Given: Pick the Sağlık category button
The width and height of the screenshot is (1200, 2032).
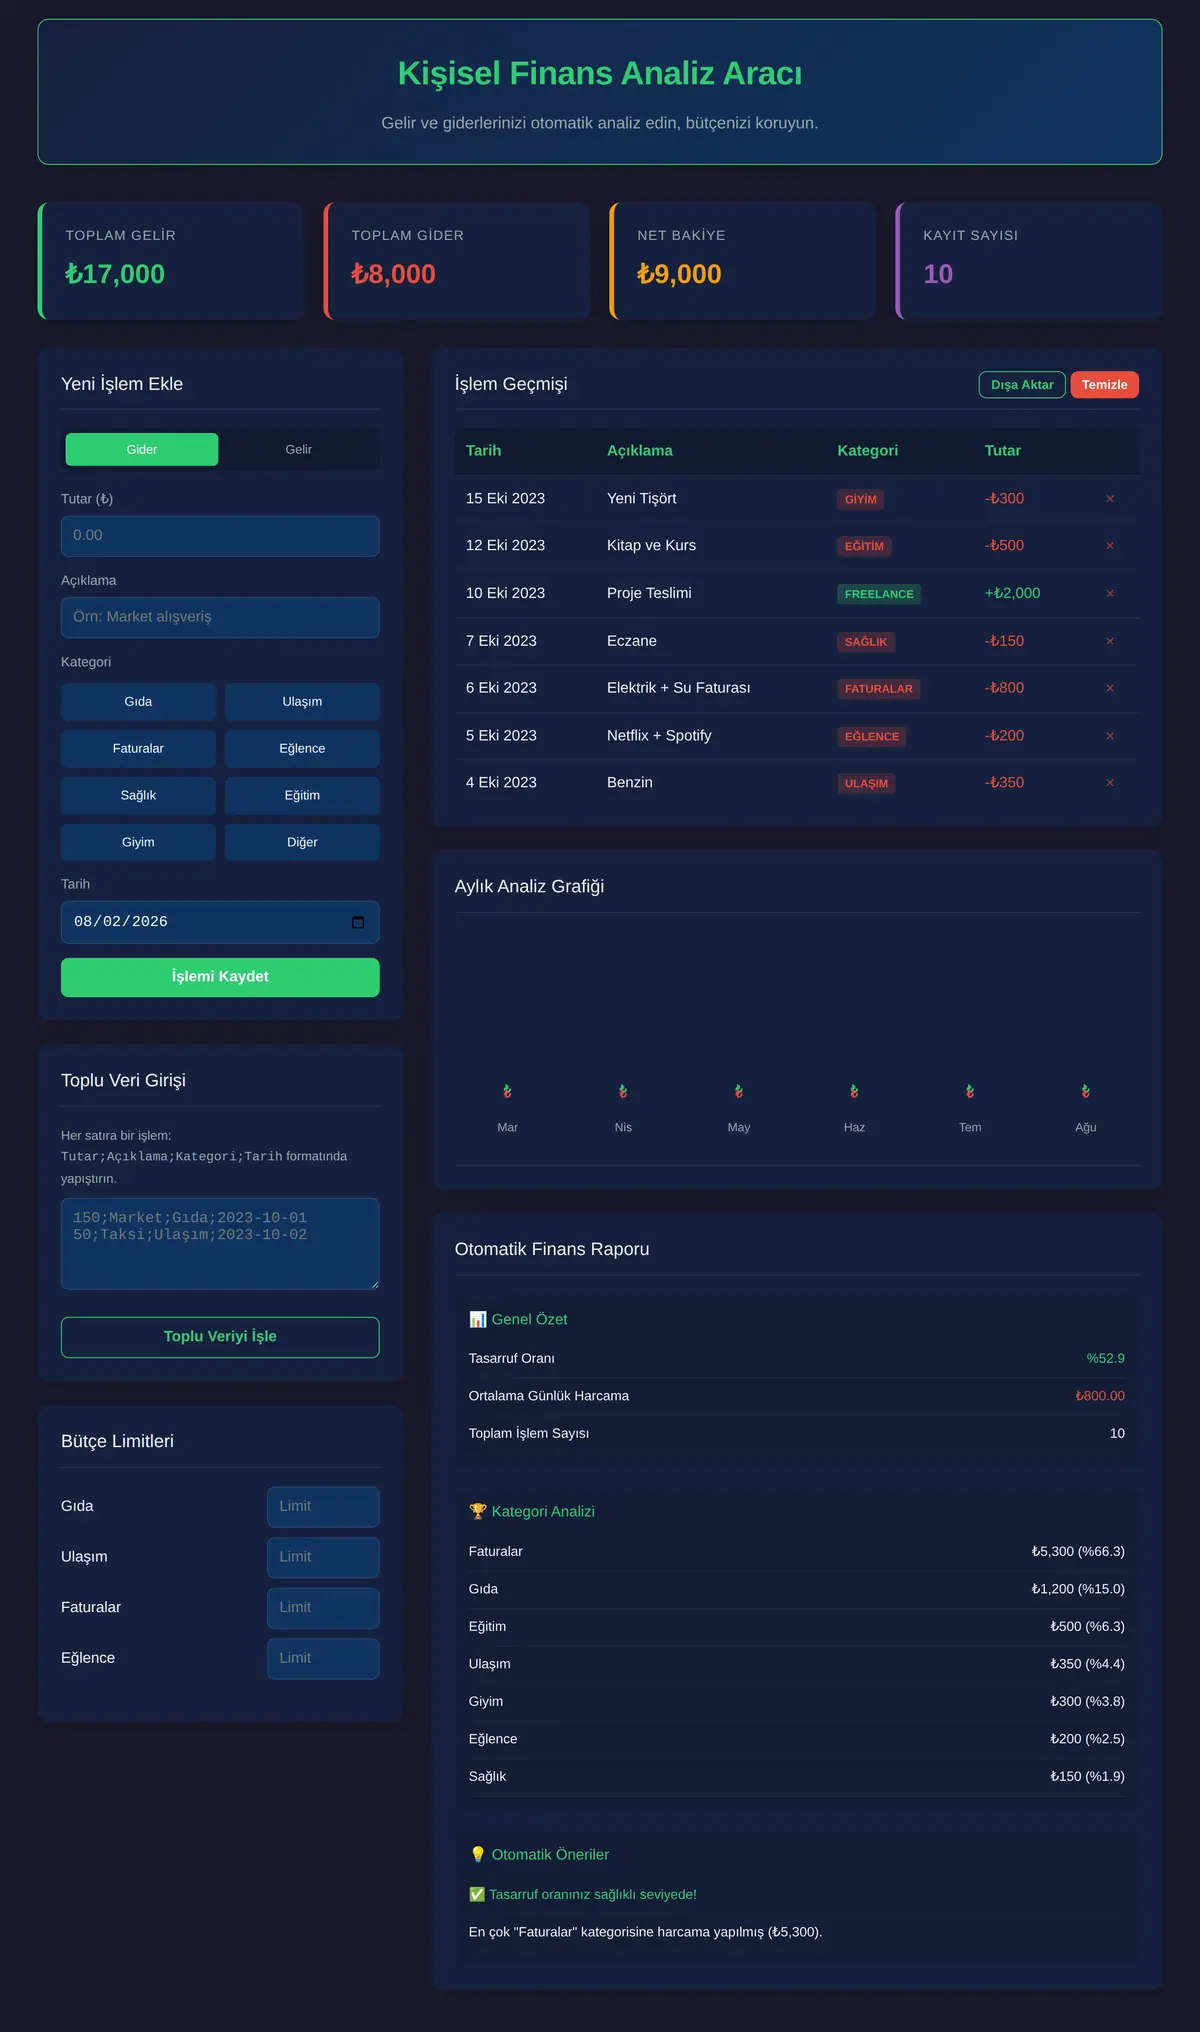Looking at the screenshot, I should [x=138, y=796].
